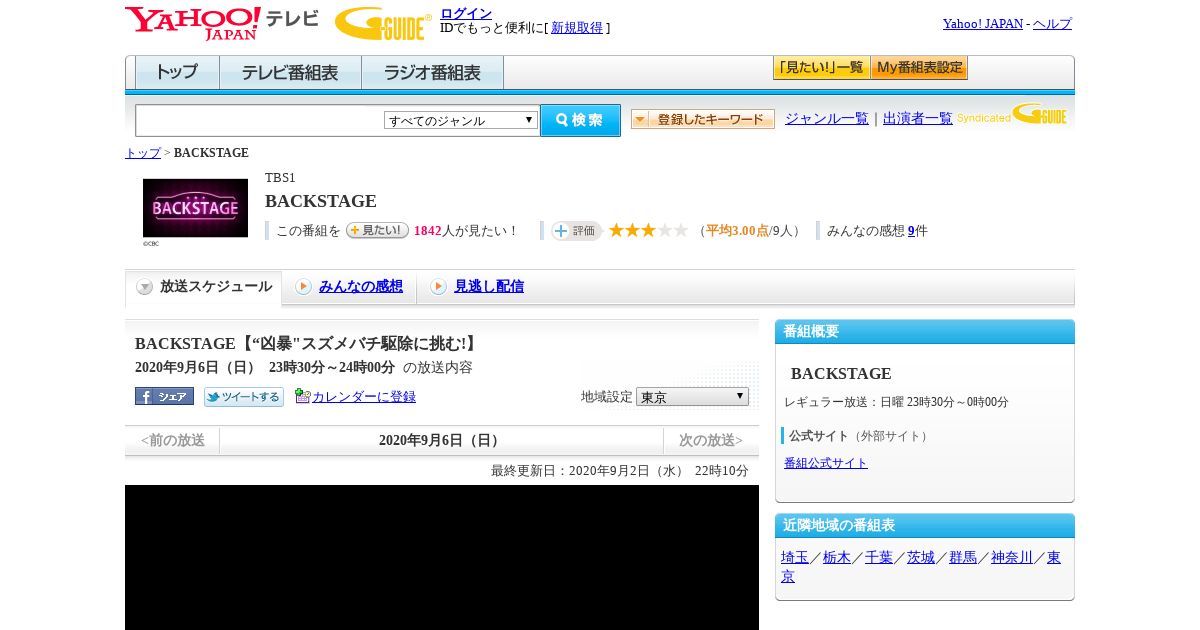Click the blue 検索 search button
Screen dimensions: 1200x630
pyautogui.click(x=580, y=120)
